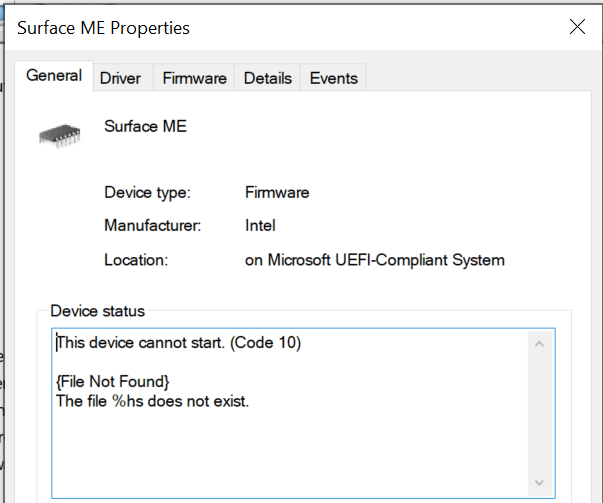Screen dimensions: 603x503
Task: Click 'The file %hs does not exist' line
Action: click(x=152, y=401)
